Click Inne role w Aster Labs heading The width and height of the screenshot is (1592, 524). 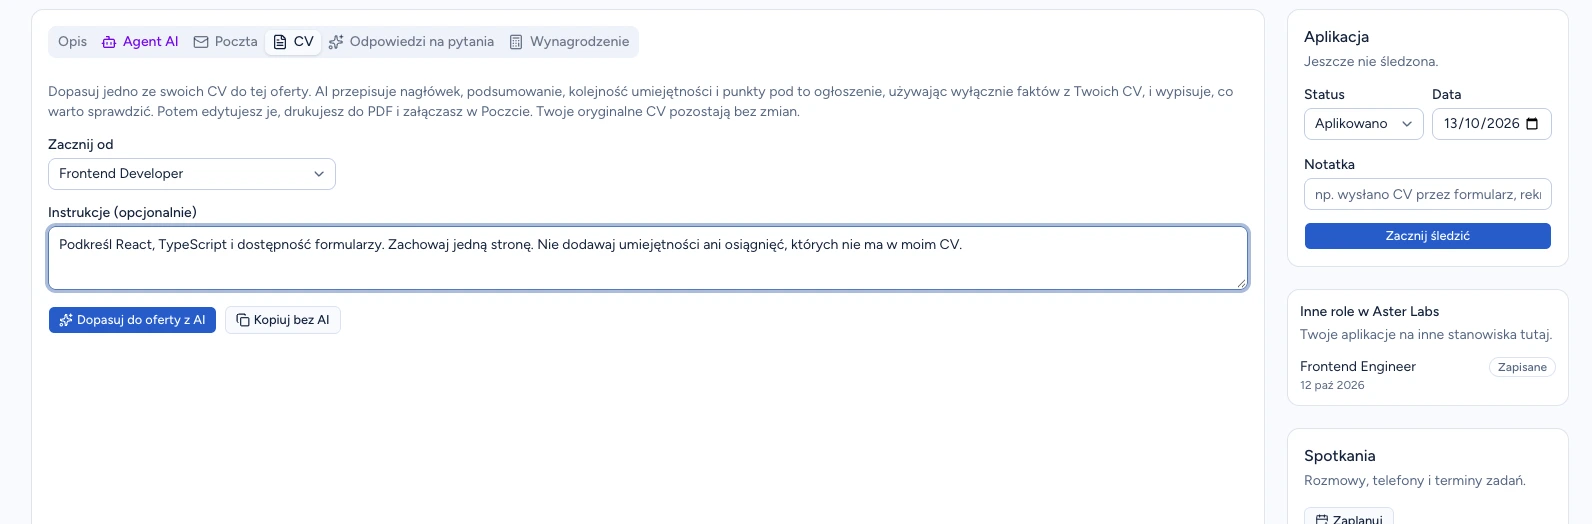[x=1370, y=312]
